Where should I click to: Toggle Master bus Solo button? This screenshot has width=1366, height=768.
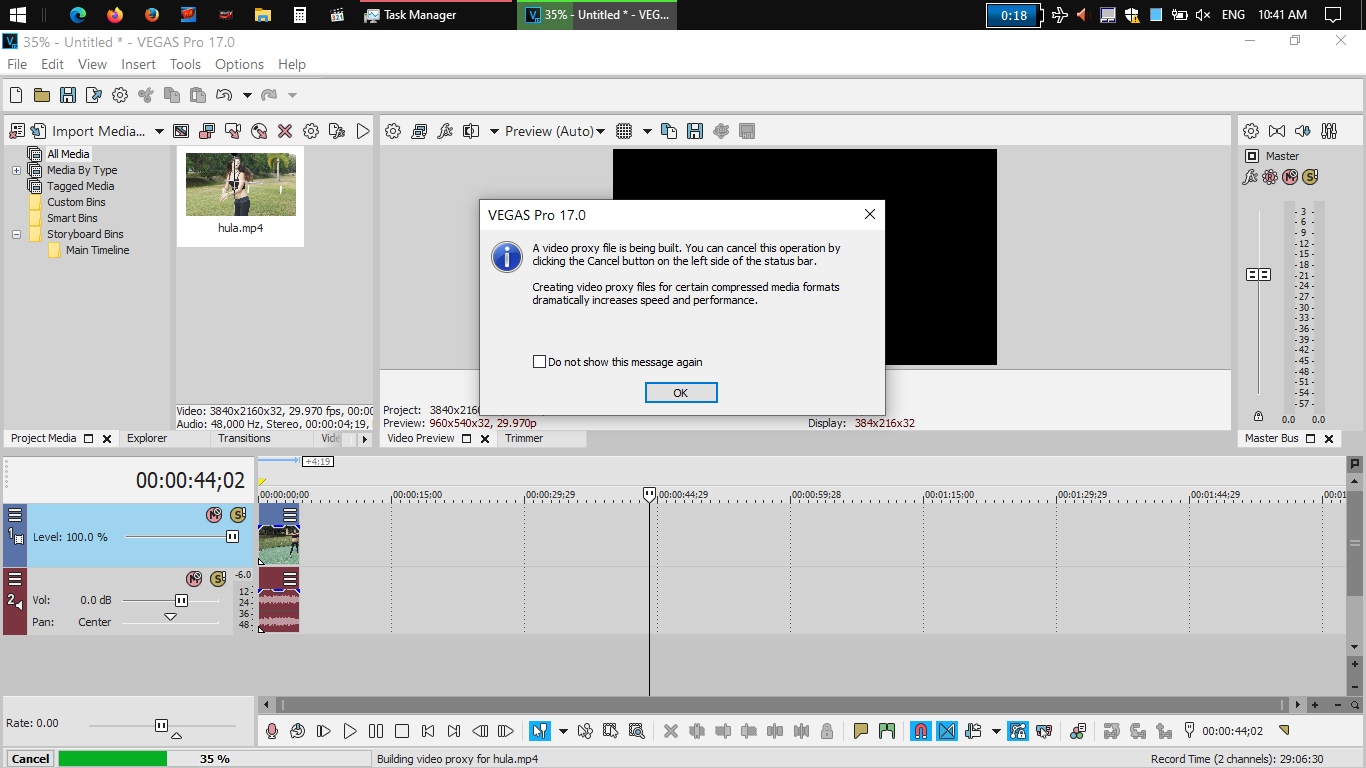point(1310,177)
